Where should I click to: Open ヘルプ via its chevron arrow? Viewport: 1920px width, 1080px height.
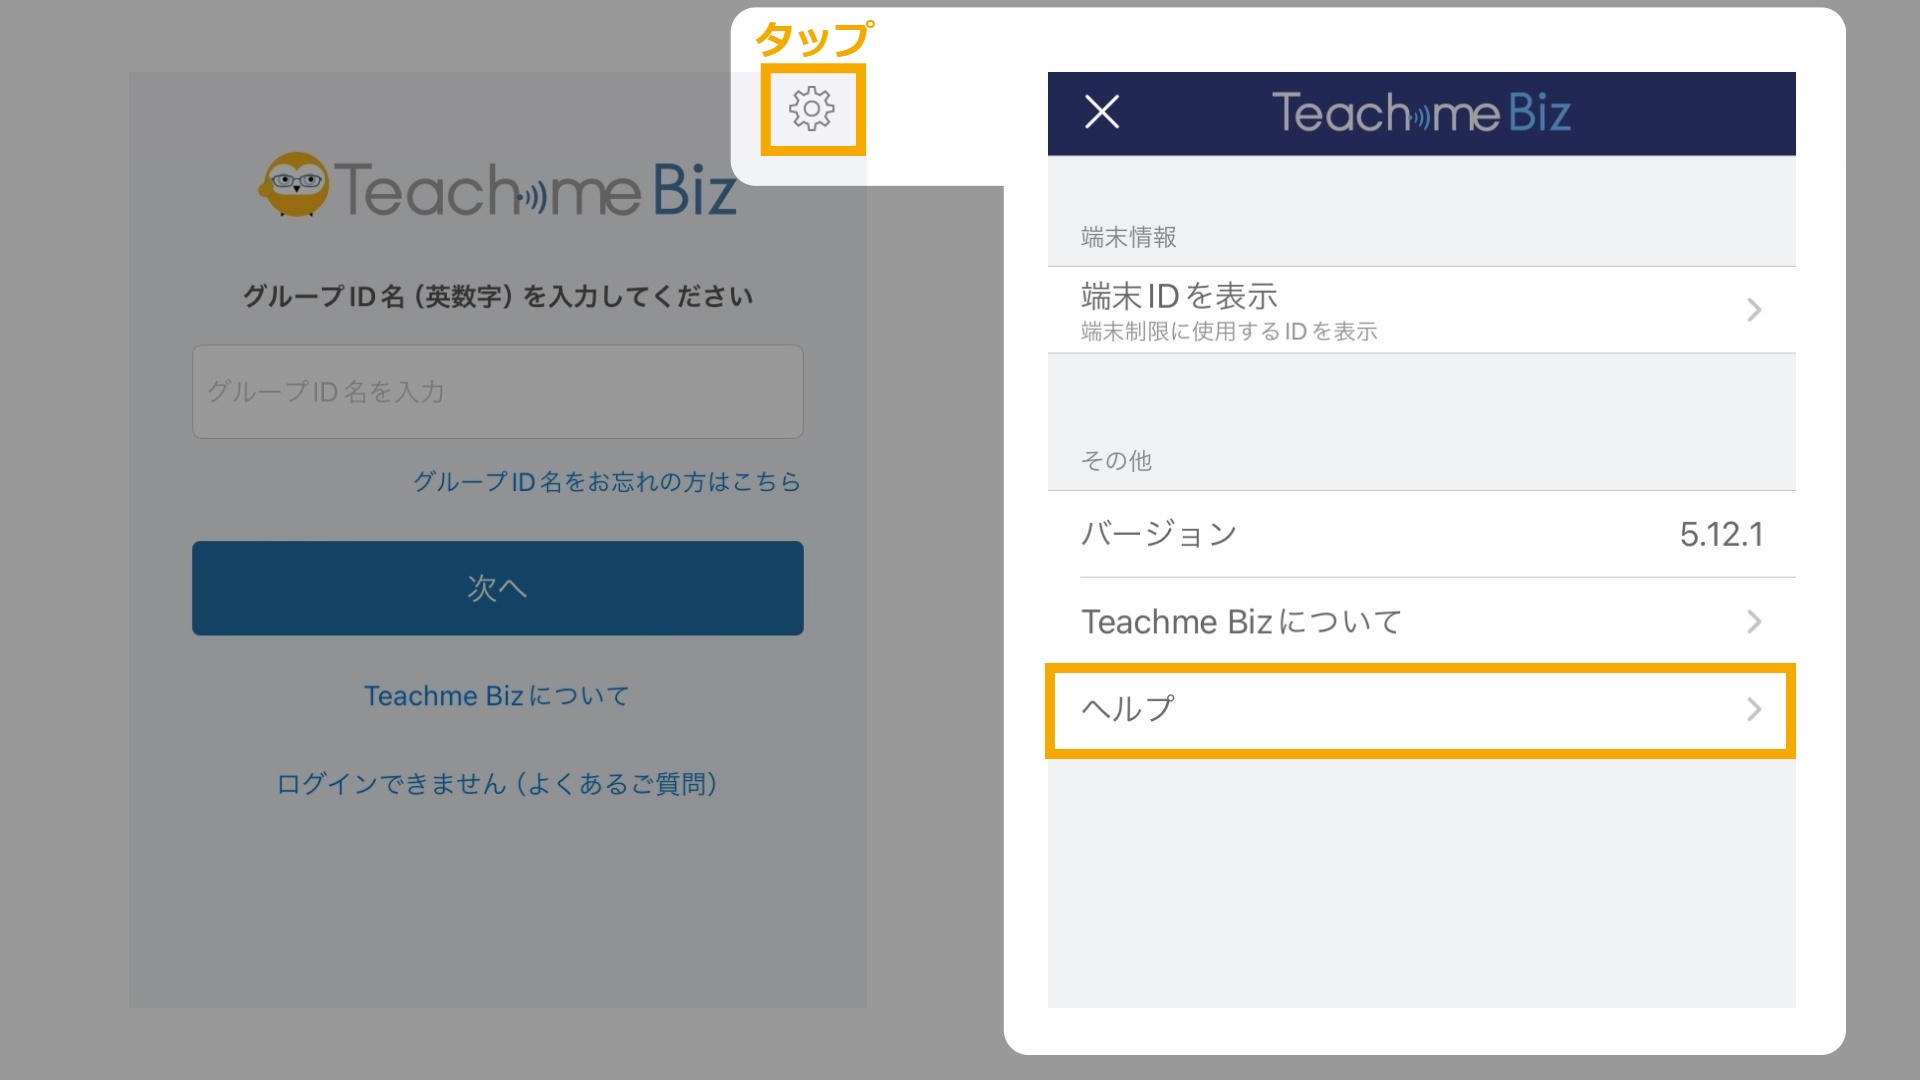1755,710
